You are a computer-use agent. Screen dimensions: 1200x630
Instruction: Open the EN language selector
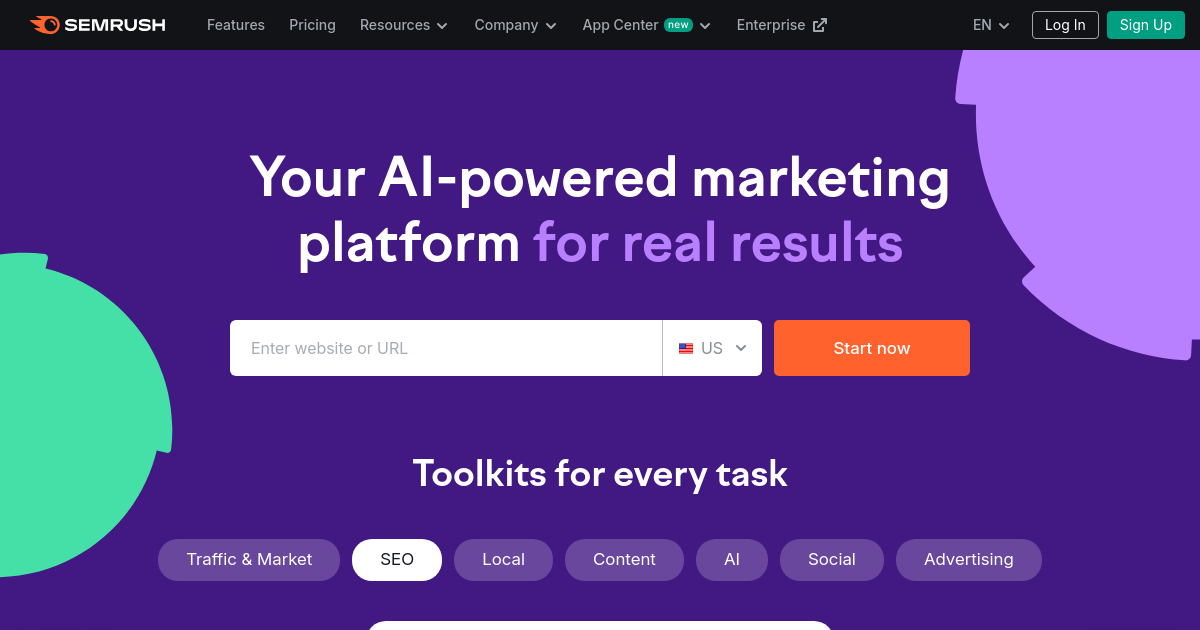(991, 25)
